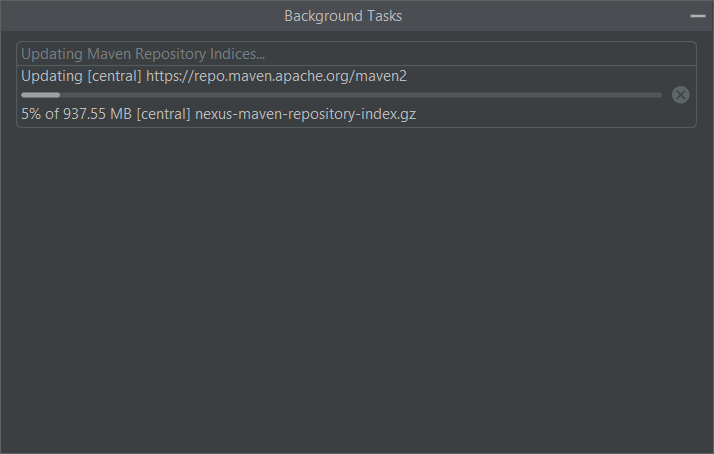Click the nexus-maven-repository-index.gz filename
Image resolution: width=714 pixels, height=454 pixels.
(x=305, y=114)
